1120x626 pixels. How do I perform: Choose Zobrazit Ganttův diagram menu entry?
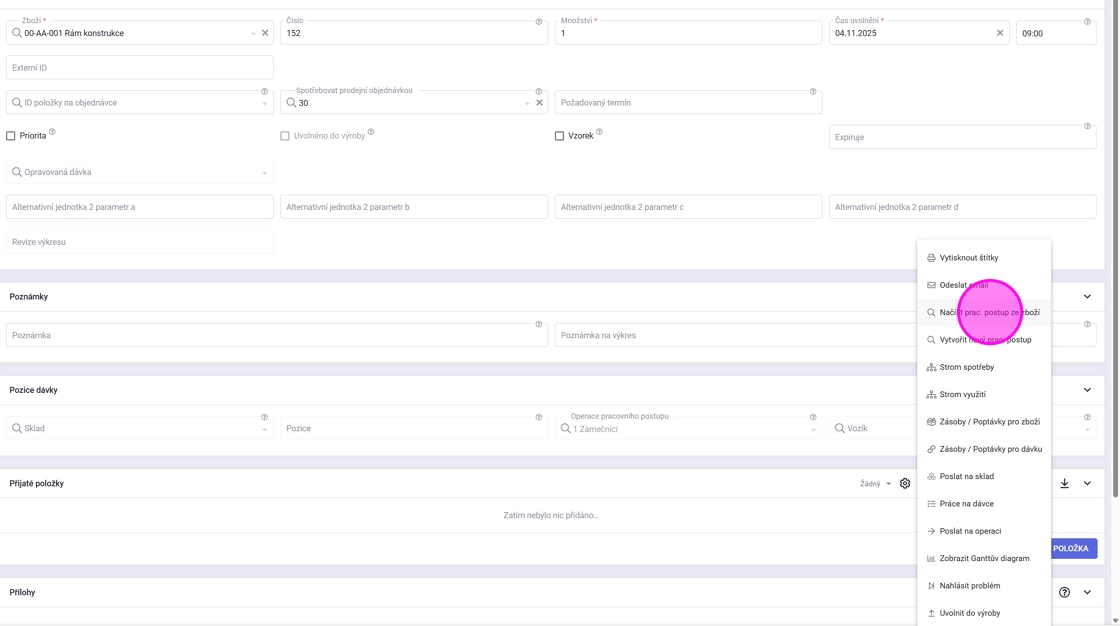pos(984,559)
